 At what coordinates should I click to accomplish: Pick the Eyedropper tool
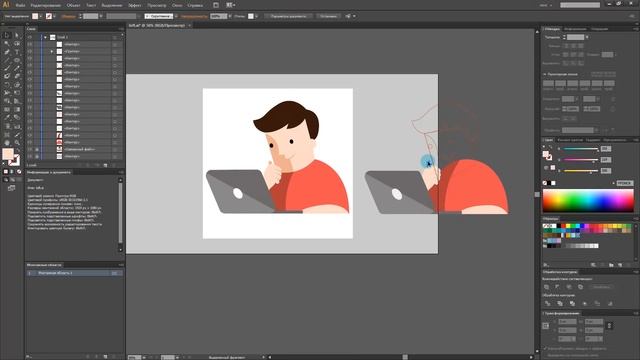coord(7,118)
